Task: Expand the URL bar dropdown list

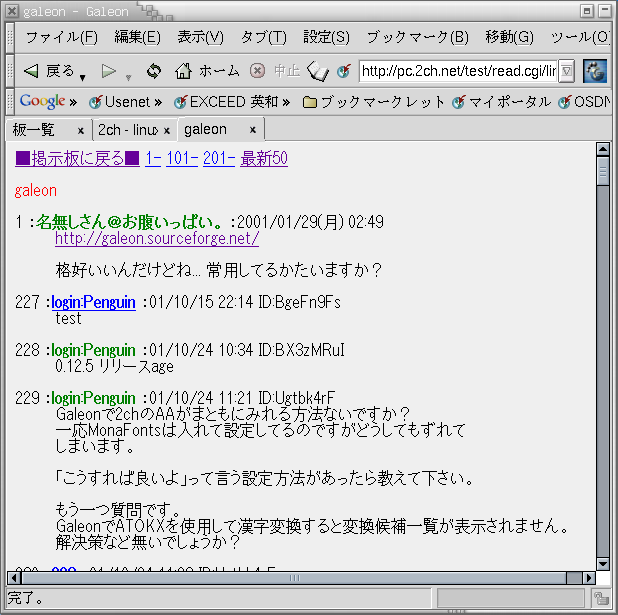Action: pos(566,71)
